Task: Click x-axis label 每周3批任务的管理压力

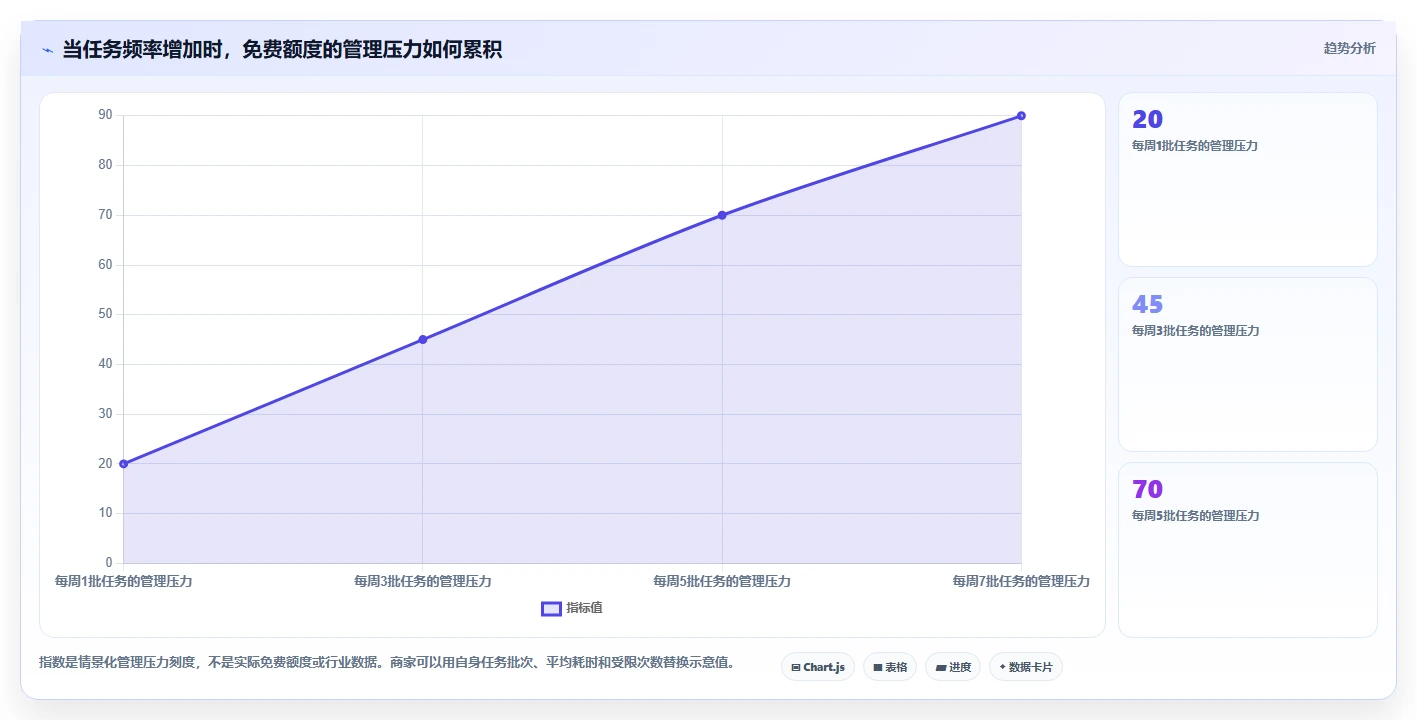Action: 422,581
